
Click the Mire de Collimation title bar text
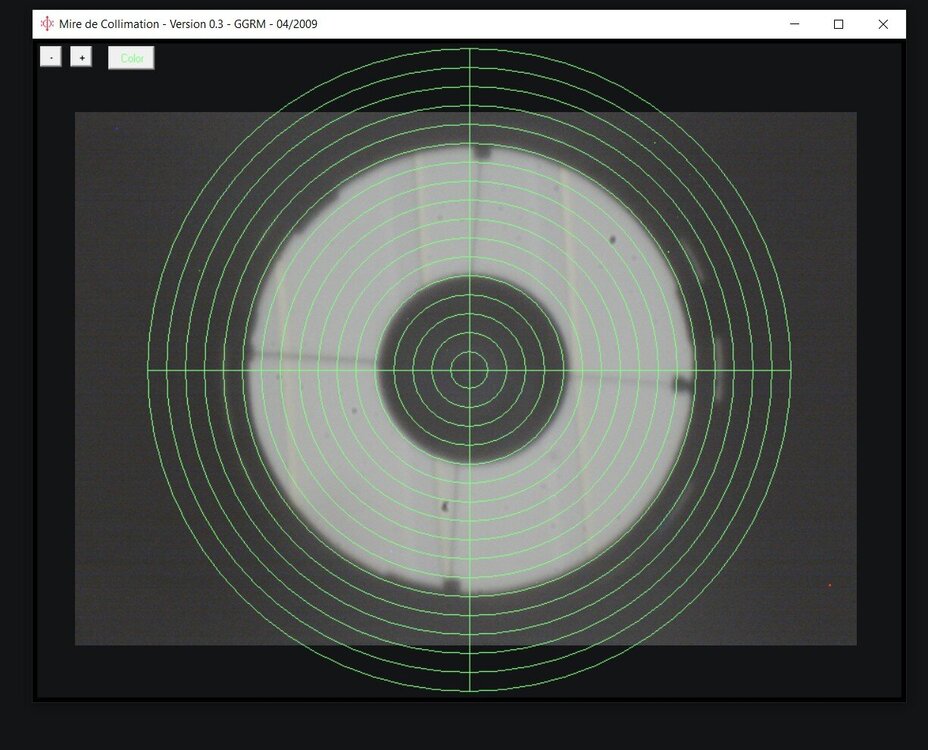click(x=188, y=24)
